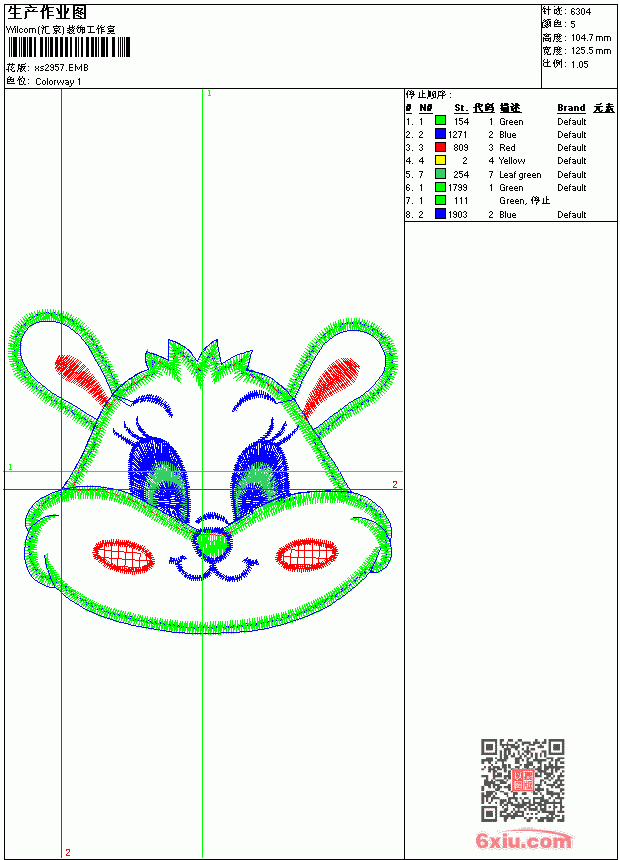Click the red swatch in row 3
Screen dimensions: 620x860
click(x=440, y=147)
